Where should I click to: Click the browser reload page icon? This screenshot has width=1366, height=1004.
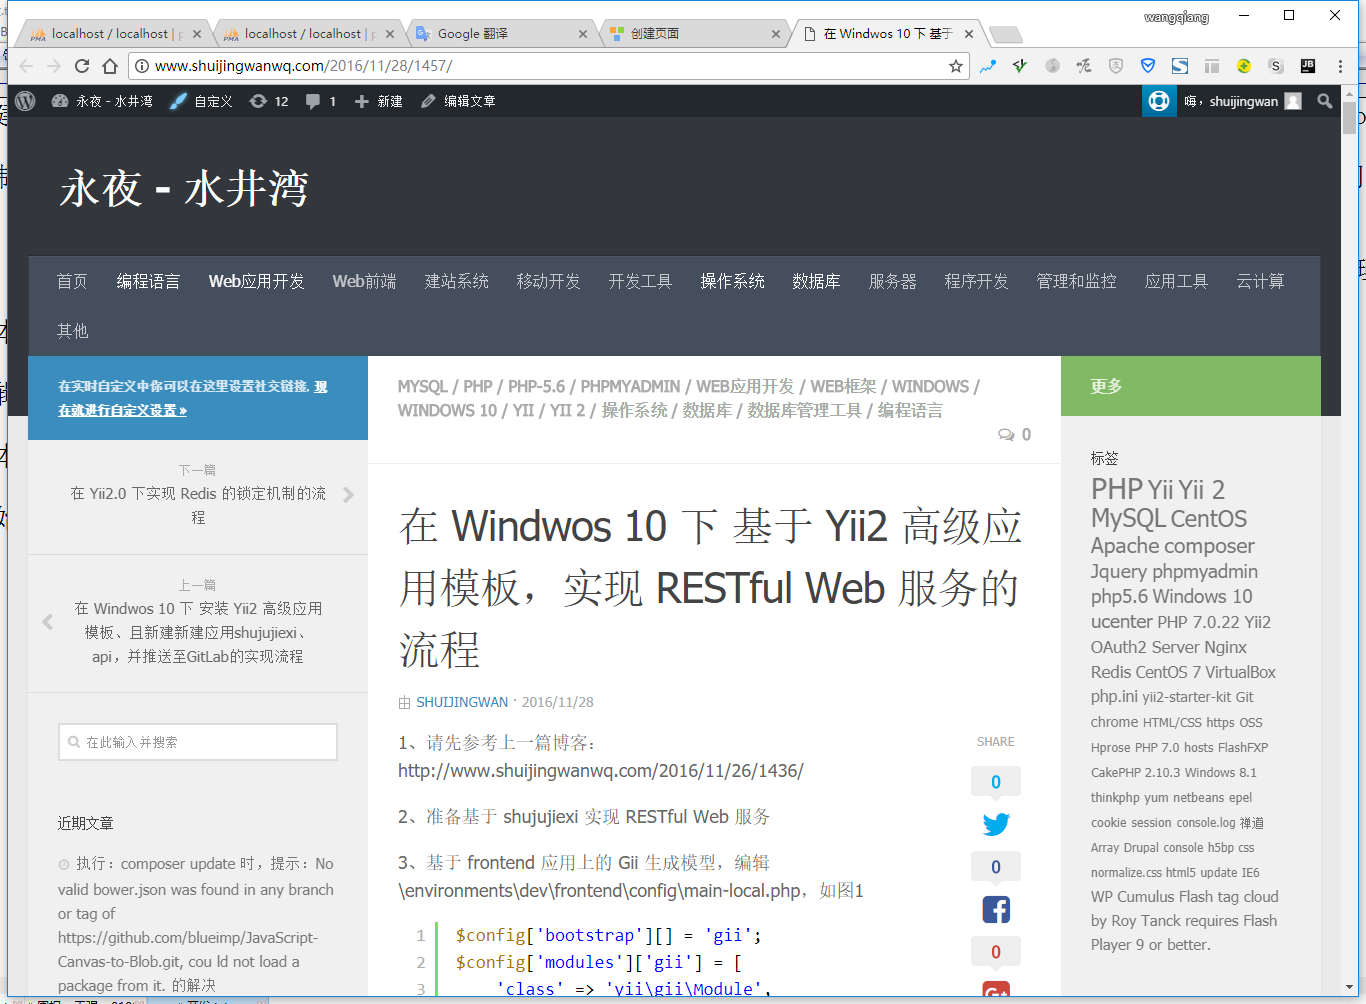pos(82,66)
